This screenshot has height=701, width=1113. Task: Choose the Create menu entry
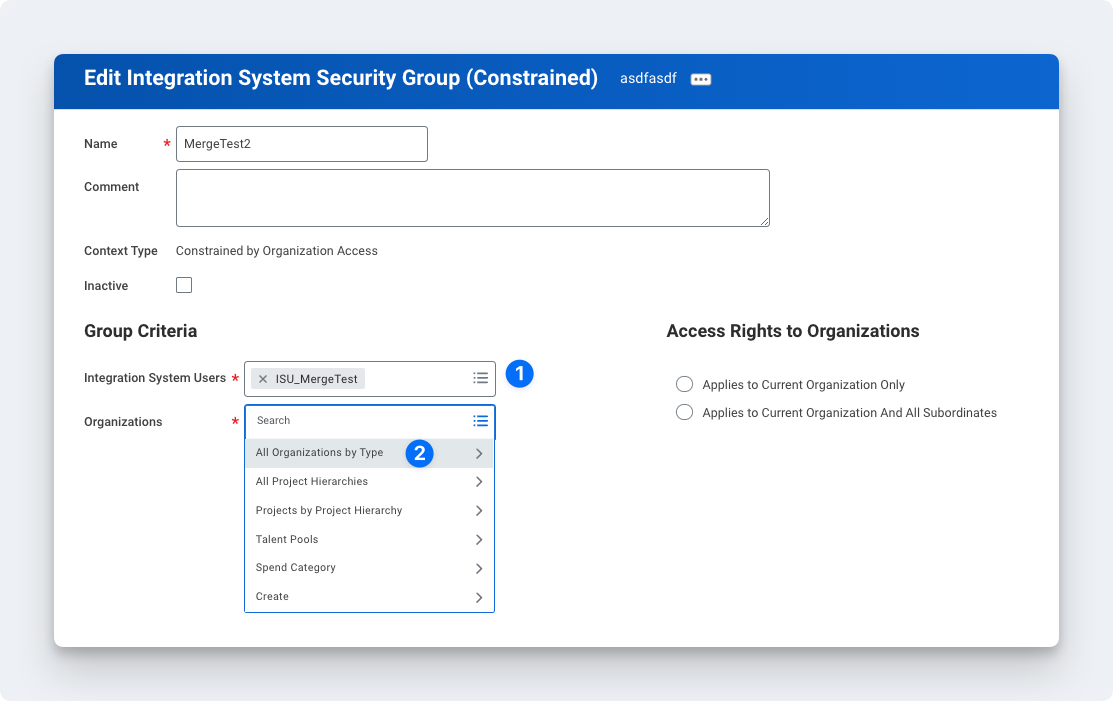click(272, 596)
